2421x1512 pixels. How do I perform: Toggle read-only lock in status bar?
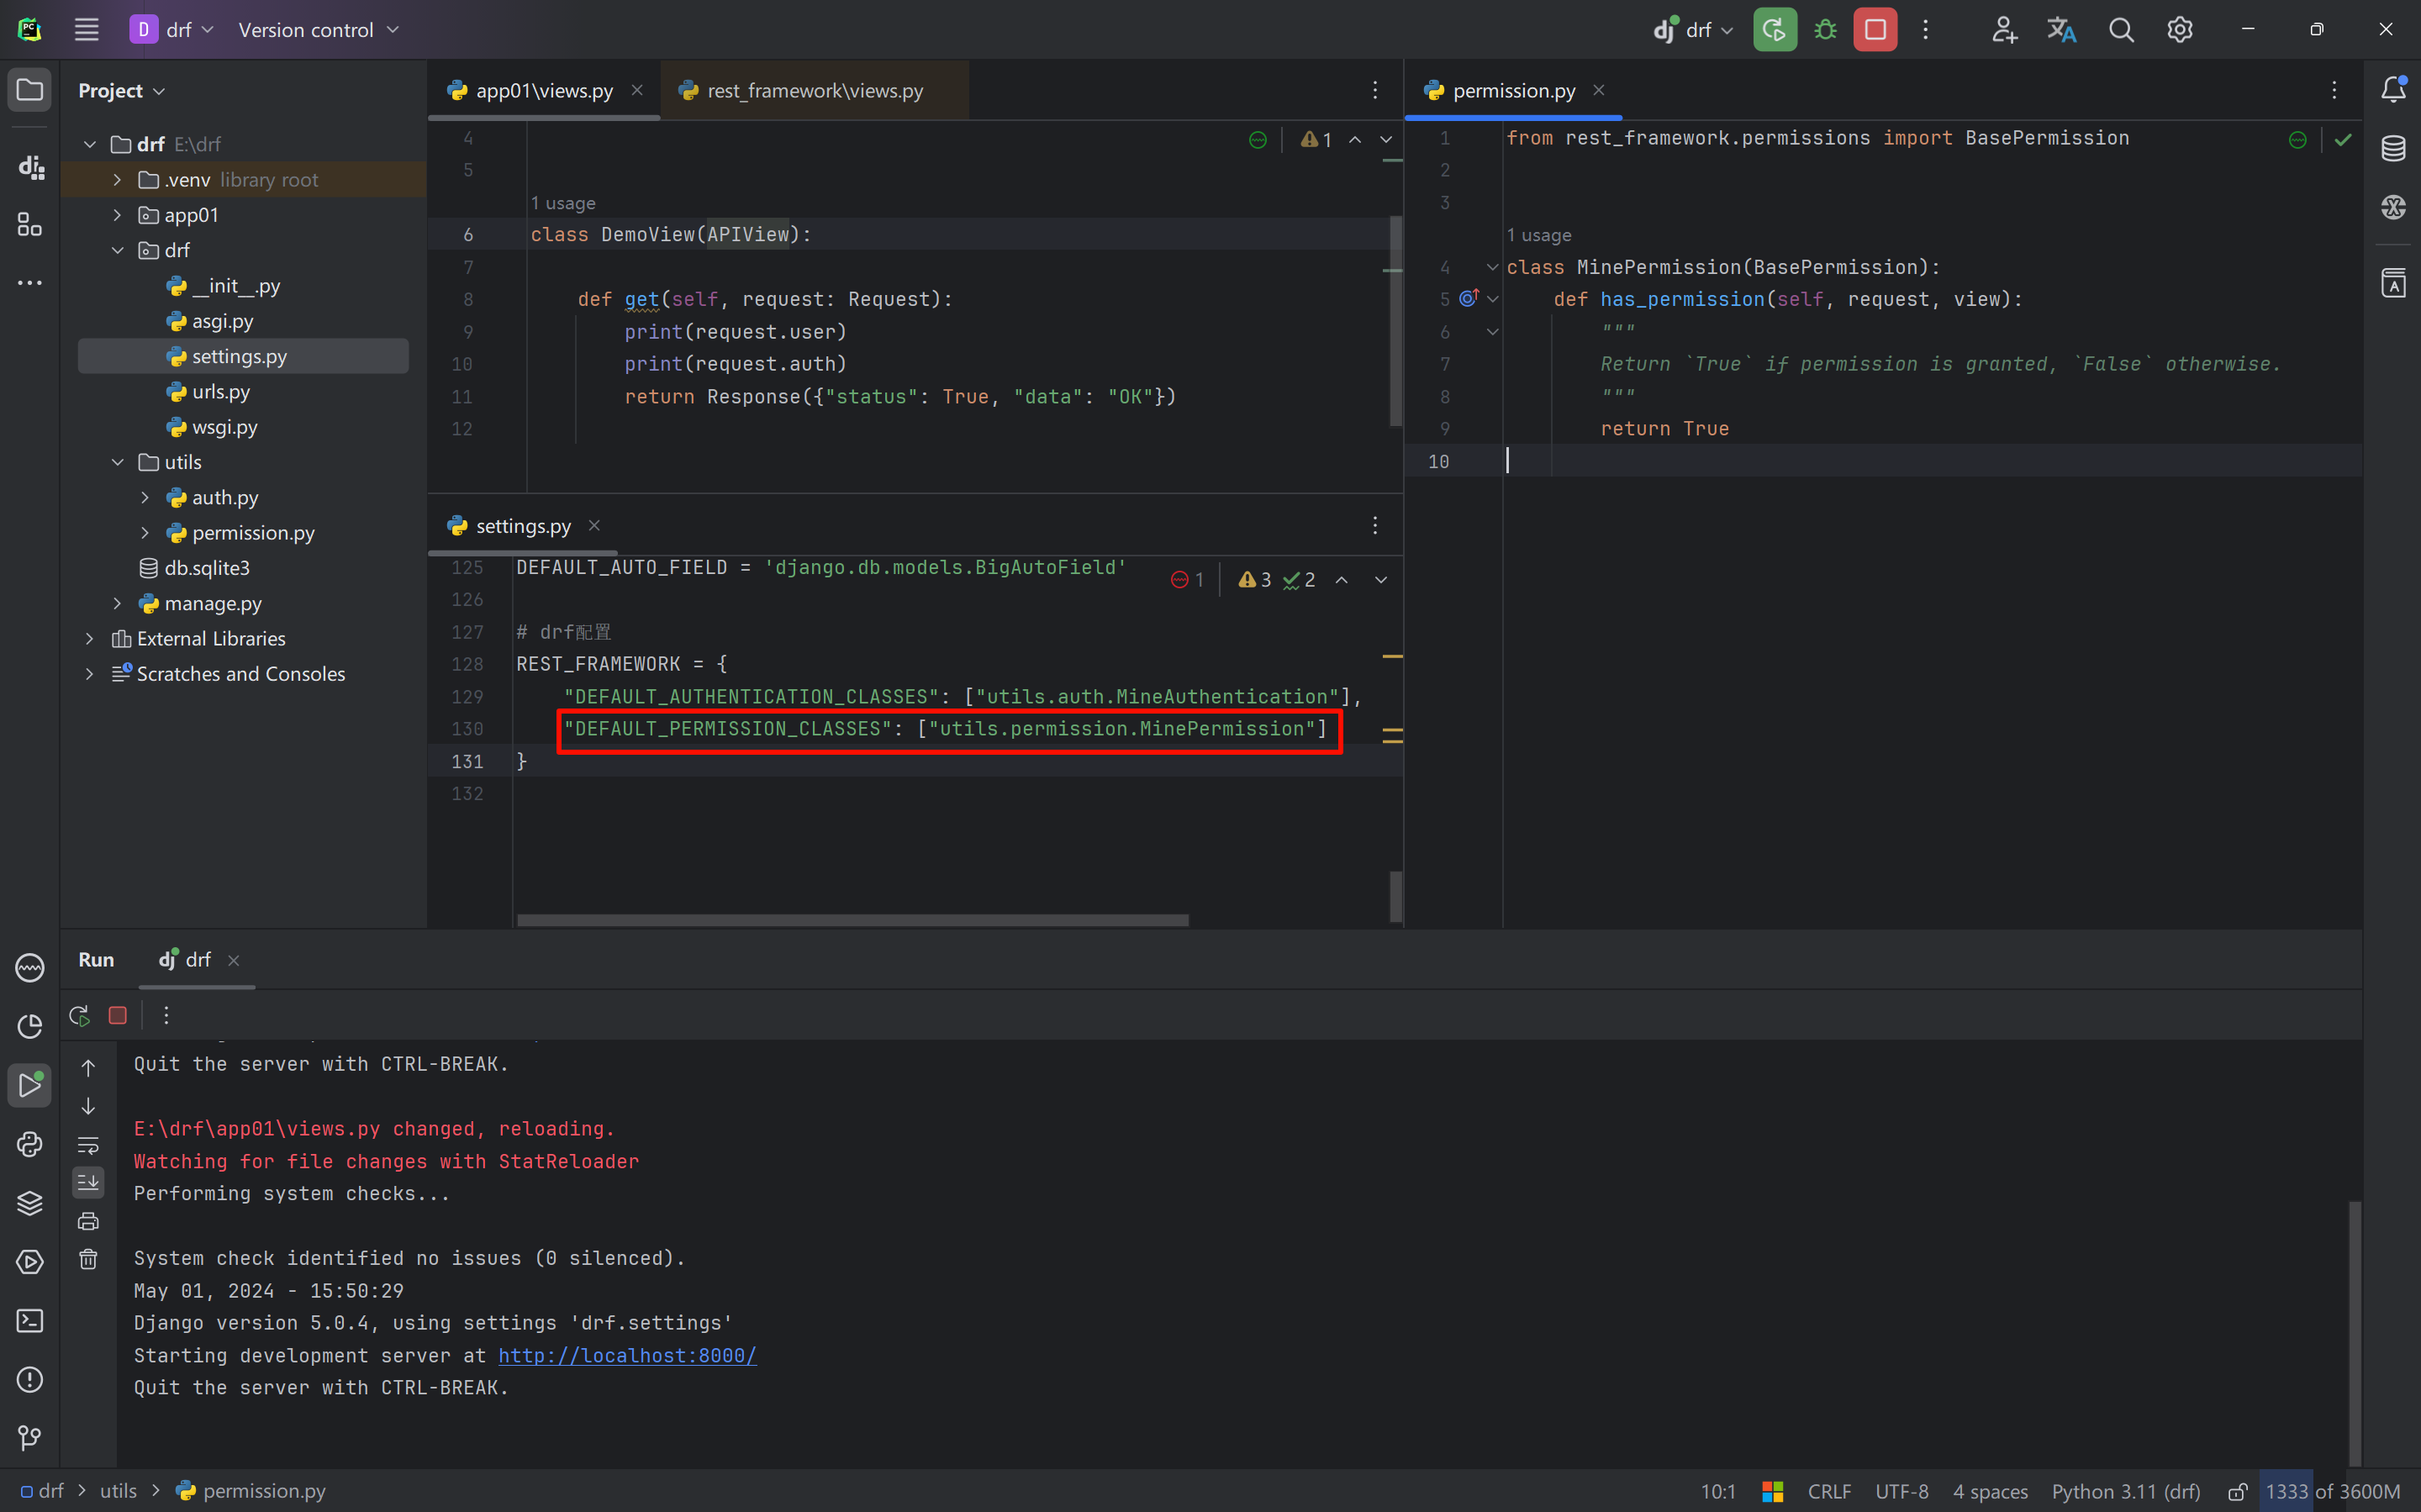click(x=2237, y=1491)
